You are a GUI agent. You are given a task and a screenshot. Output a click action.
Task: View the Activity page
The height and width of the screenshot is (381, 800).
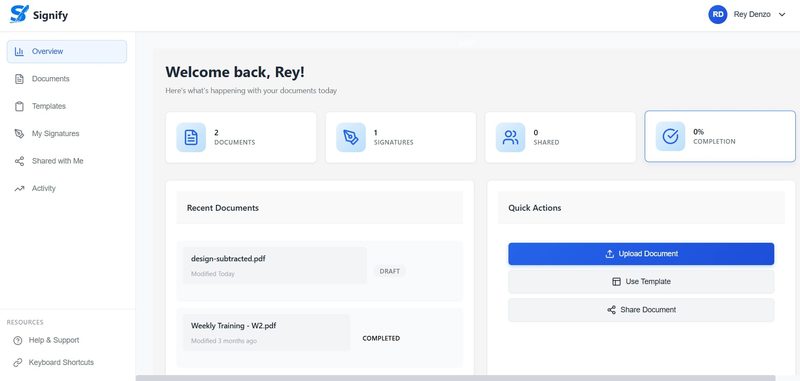[x=67, y=189]
